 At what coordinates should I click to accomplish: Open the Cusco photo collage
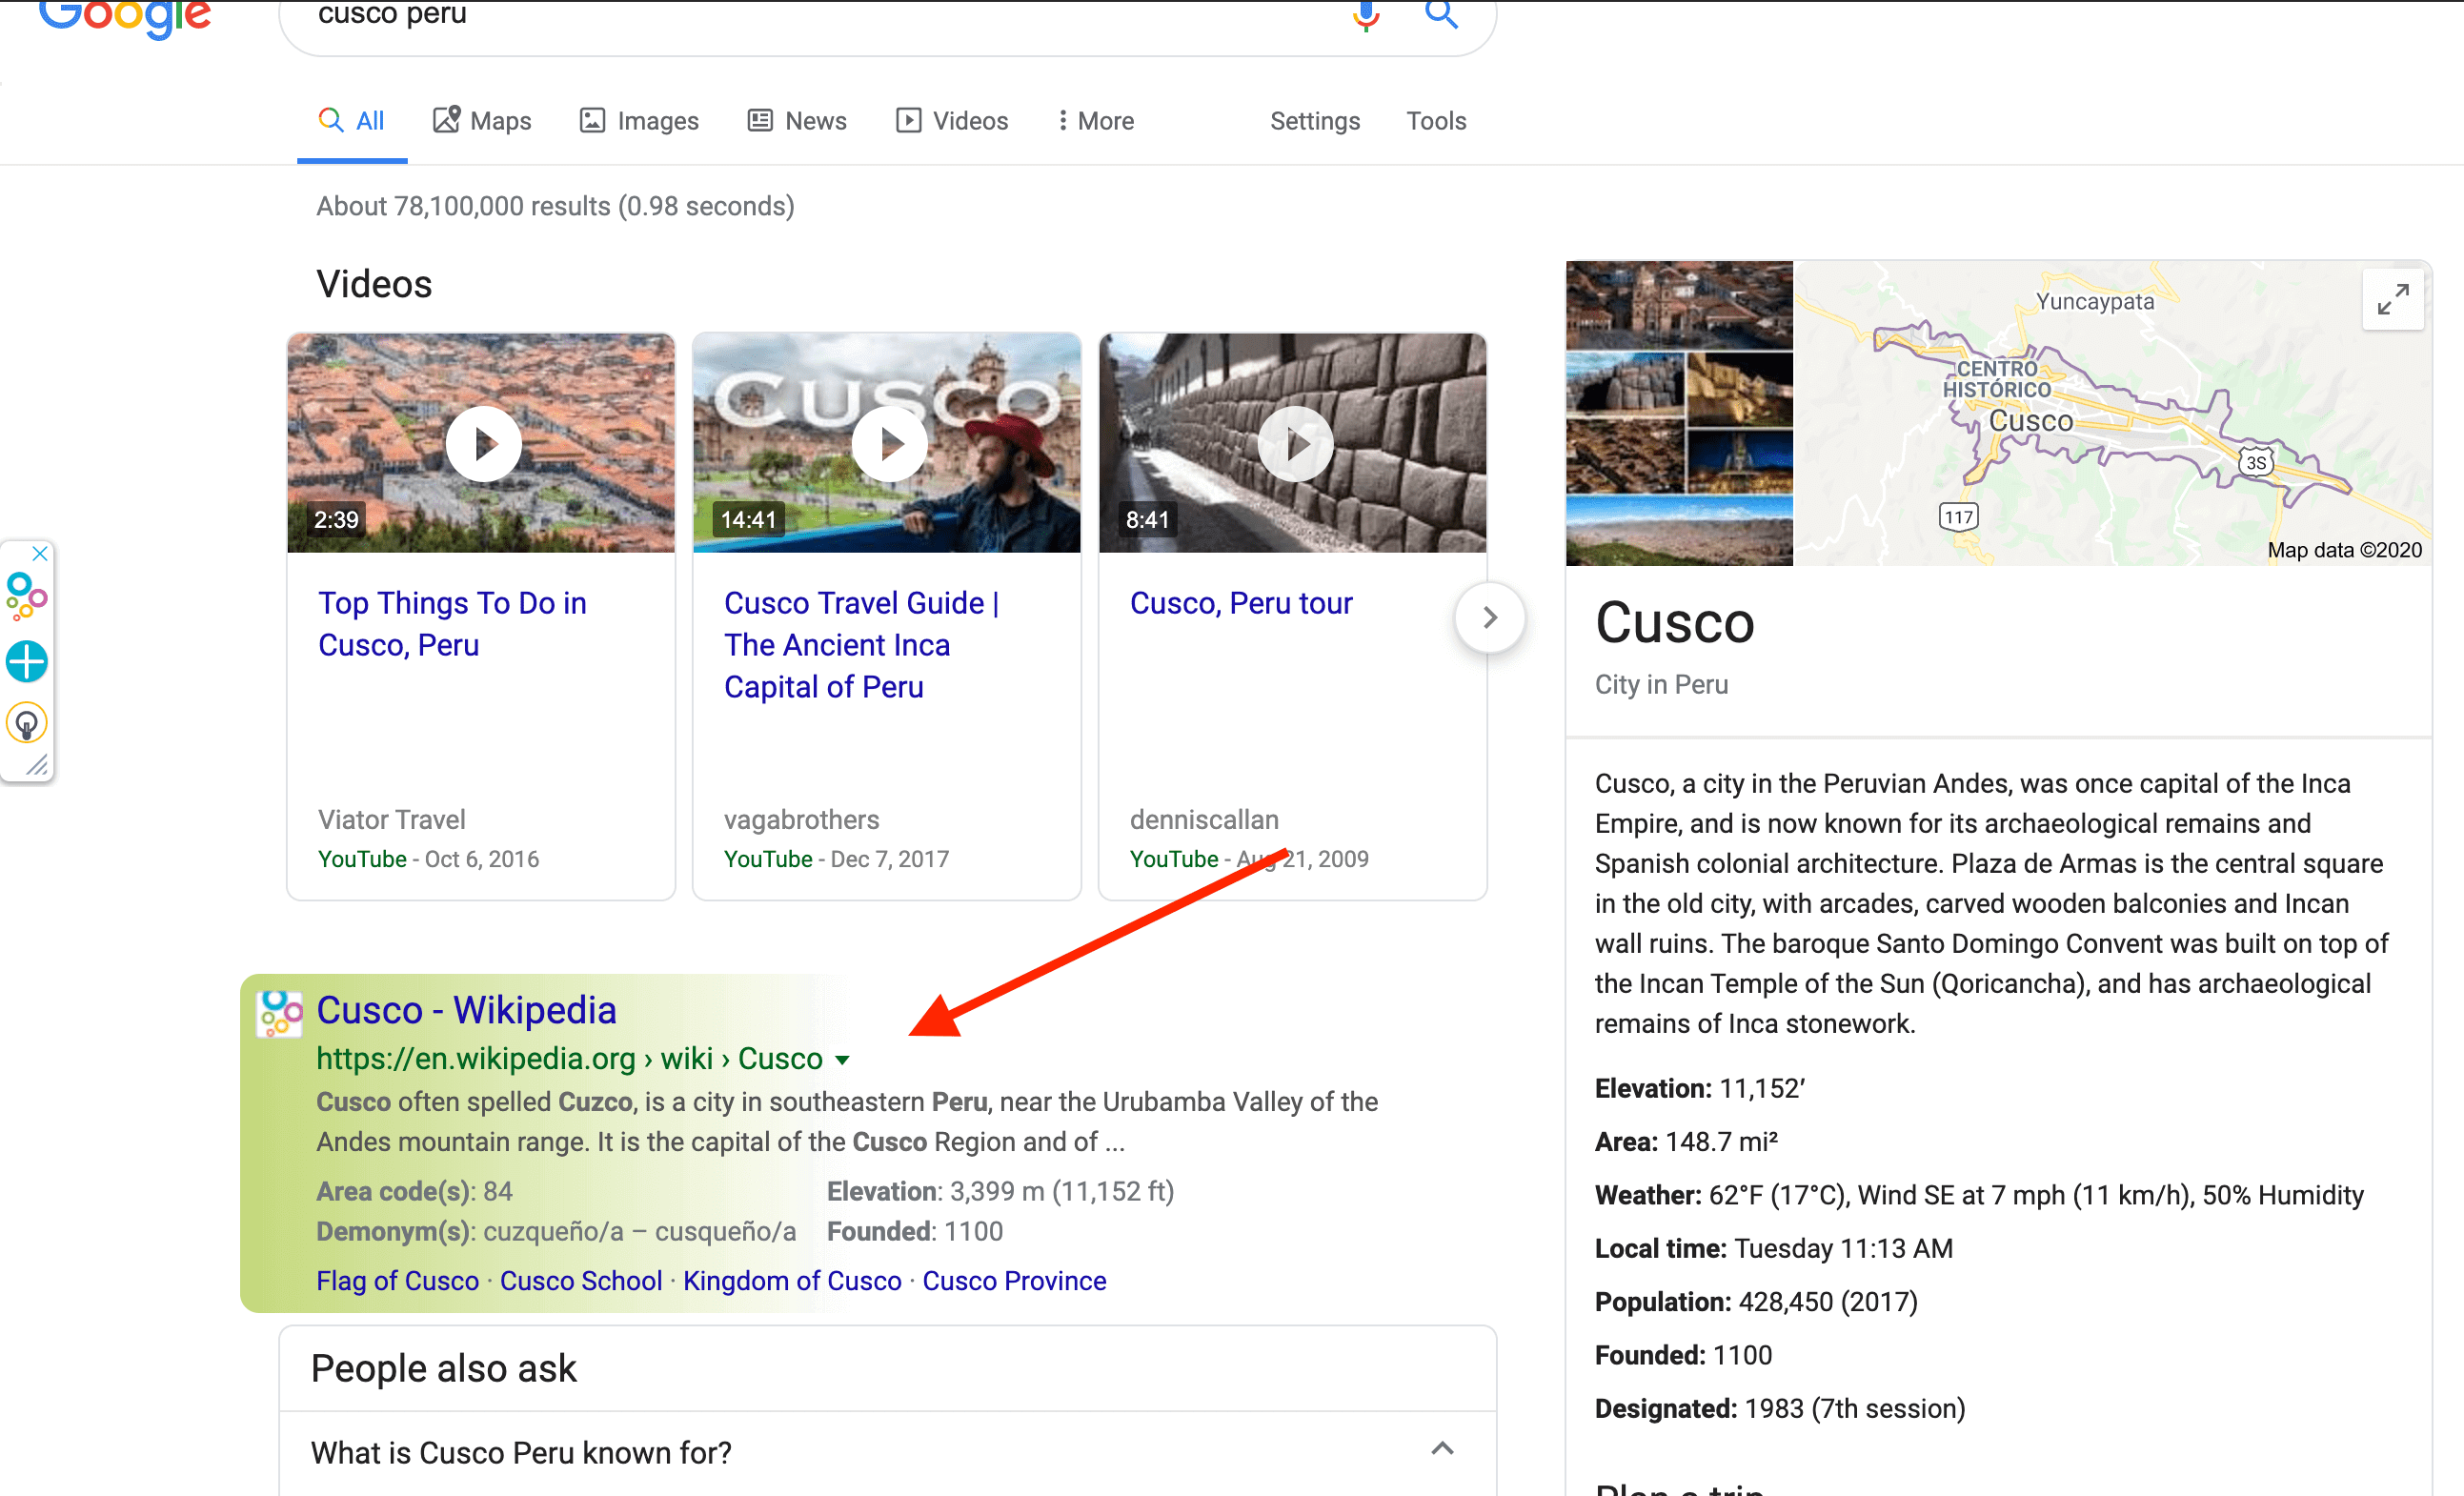click(1679, 413)
